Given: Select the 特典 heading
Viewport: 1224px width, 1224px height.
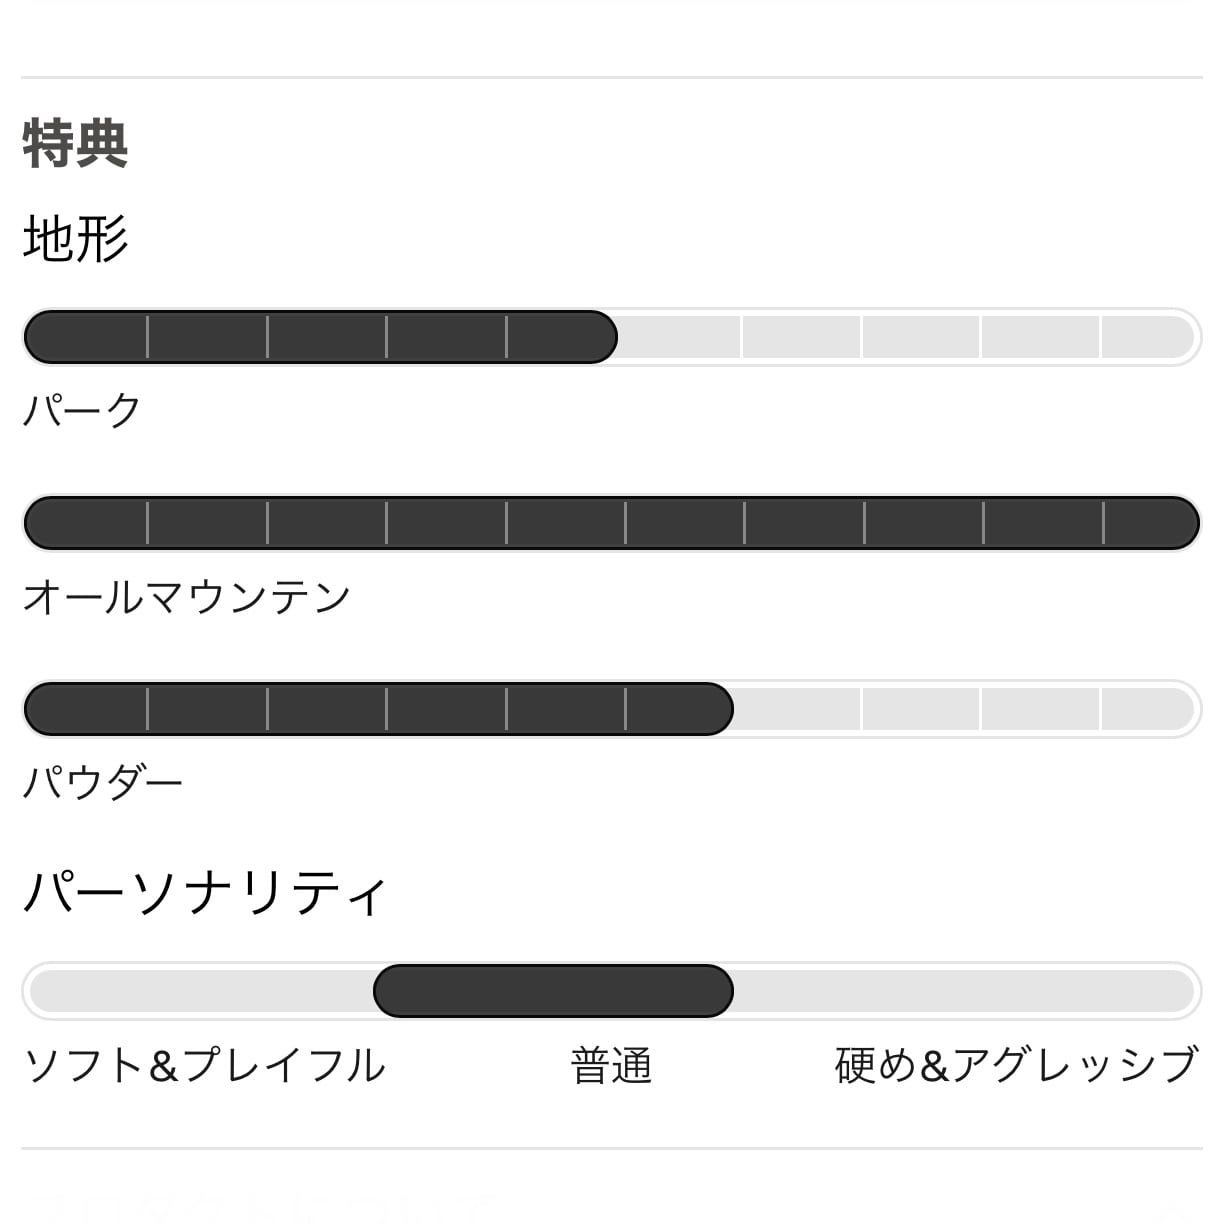Looking at the screenshot, I should (75, 144).
